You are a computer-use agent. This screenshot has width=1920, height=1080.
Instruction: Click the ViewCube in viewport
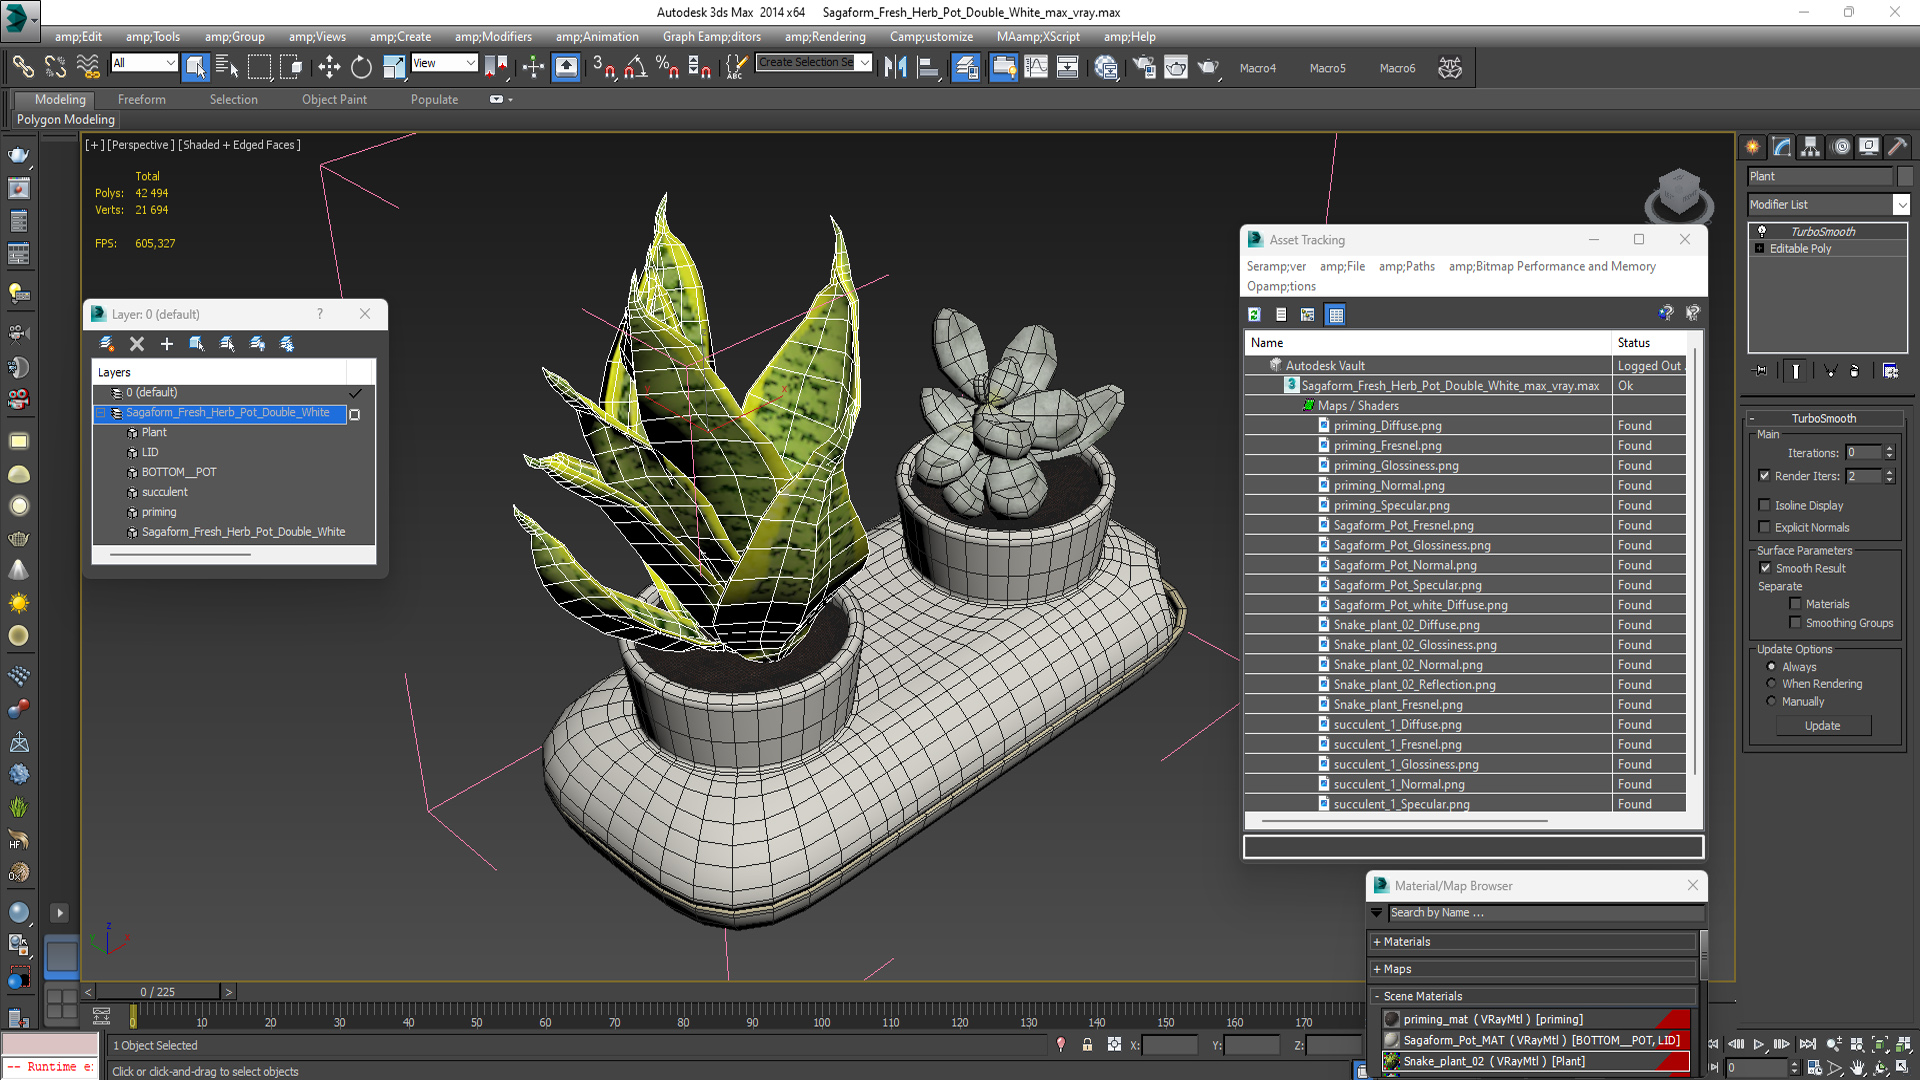click(x=1679, y=194)
